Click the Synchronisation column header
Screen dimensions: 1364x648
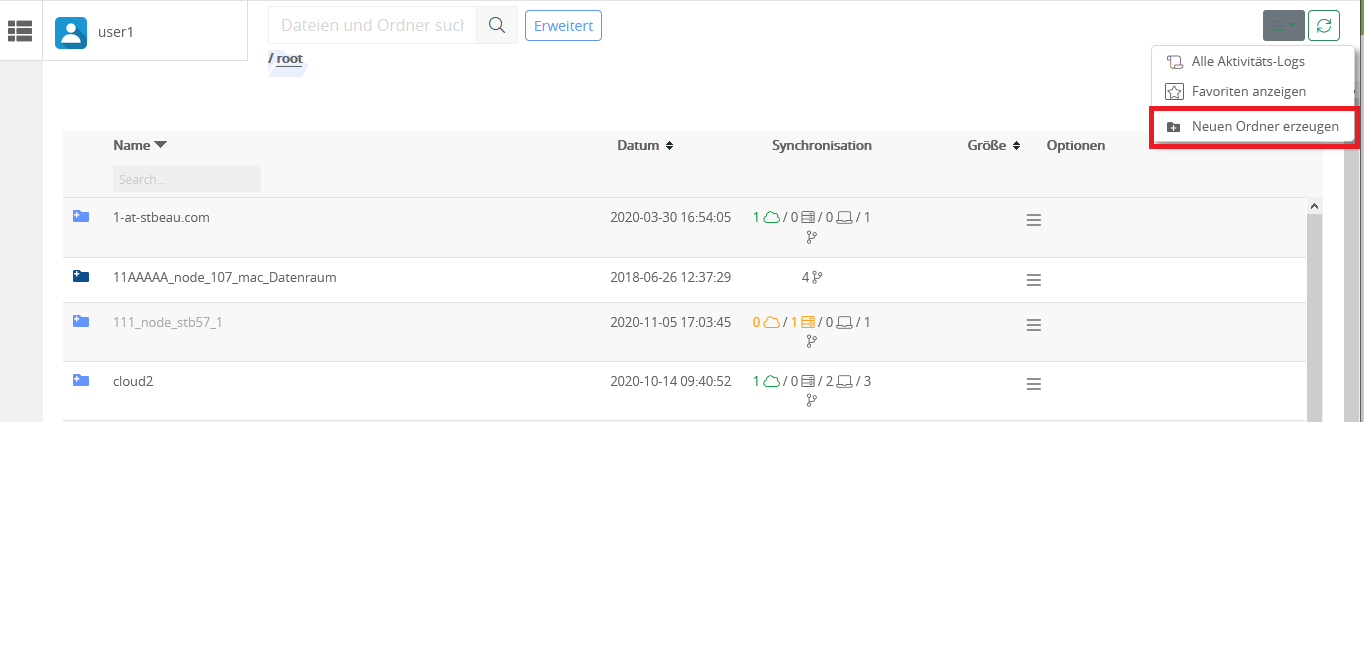822,145
